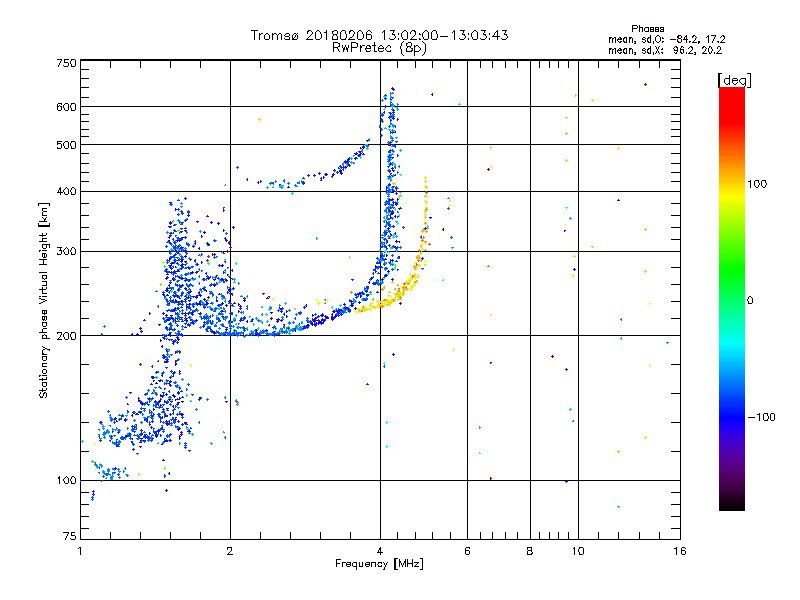The height and width of the screenshot is (600, 800).
Task: Click the '600' height axis tick label
Action: click(x=67, y=107)
